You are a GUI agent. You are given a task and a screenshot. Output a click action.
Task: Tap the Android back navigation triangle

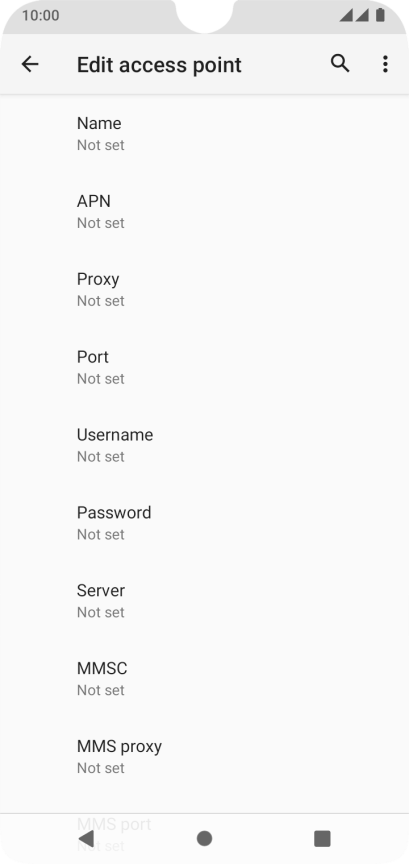pyautogui.click(x=86, y=838)
